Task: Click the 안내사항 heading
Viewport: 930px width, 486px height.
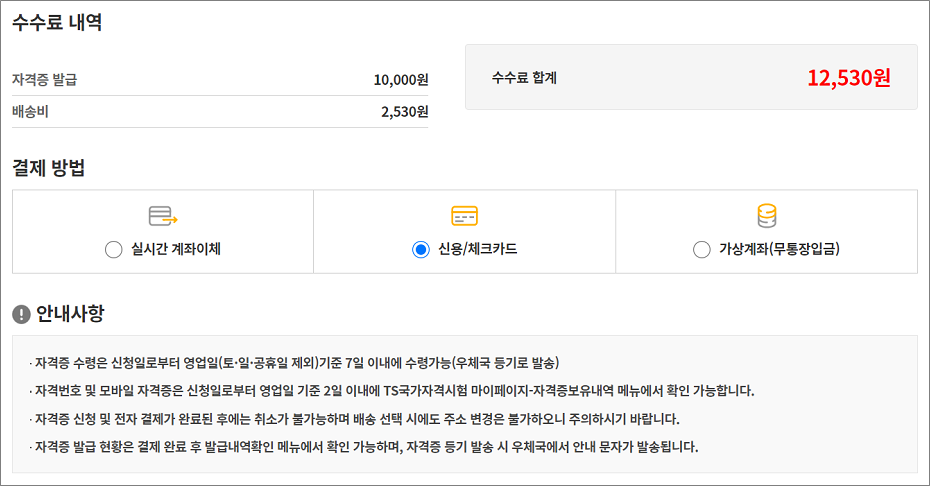Action: (70, 313)
